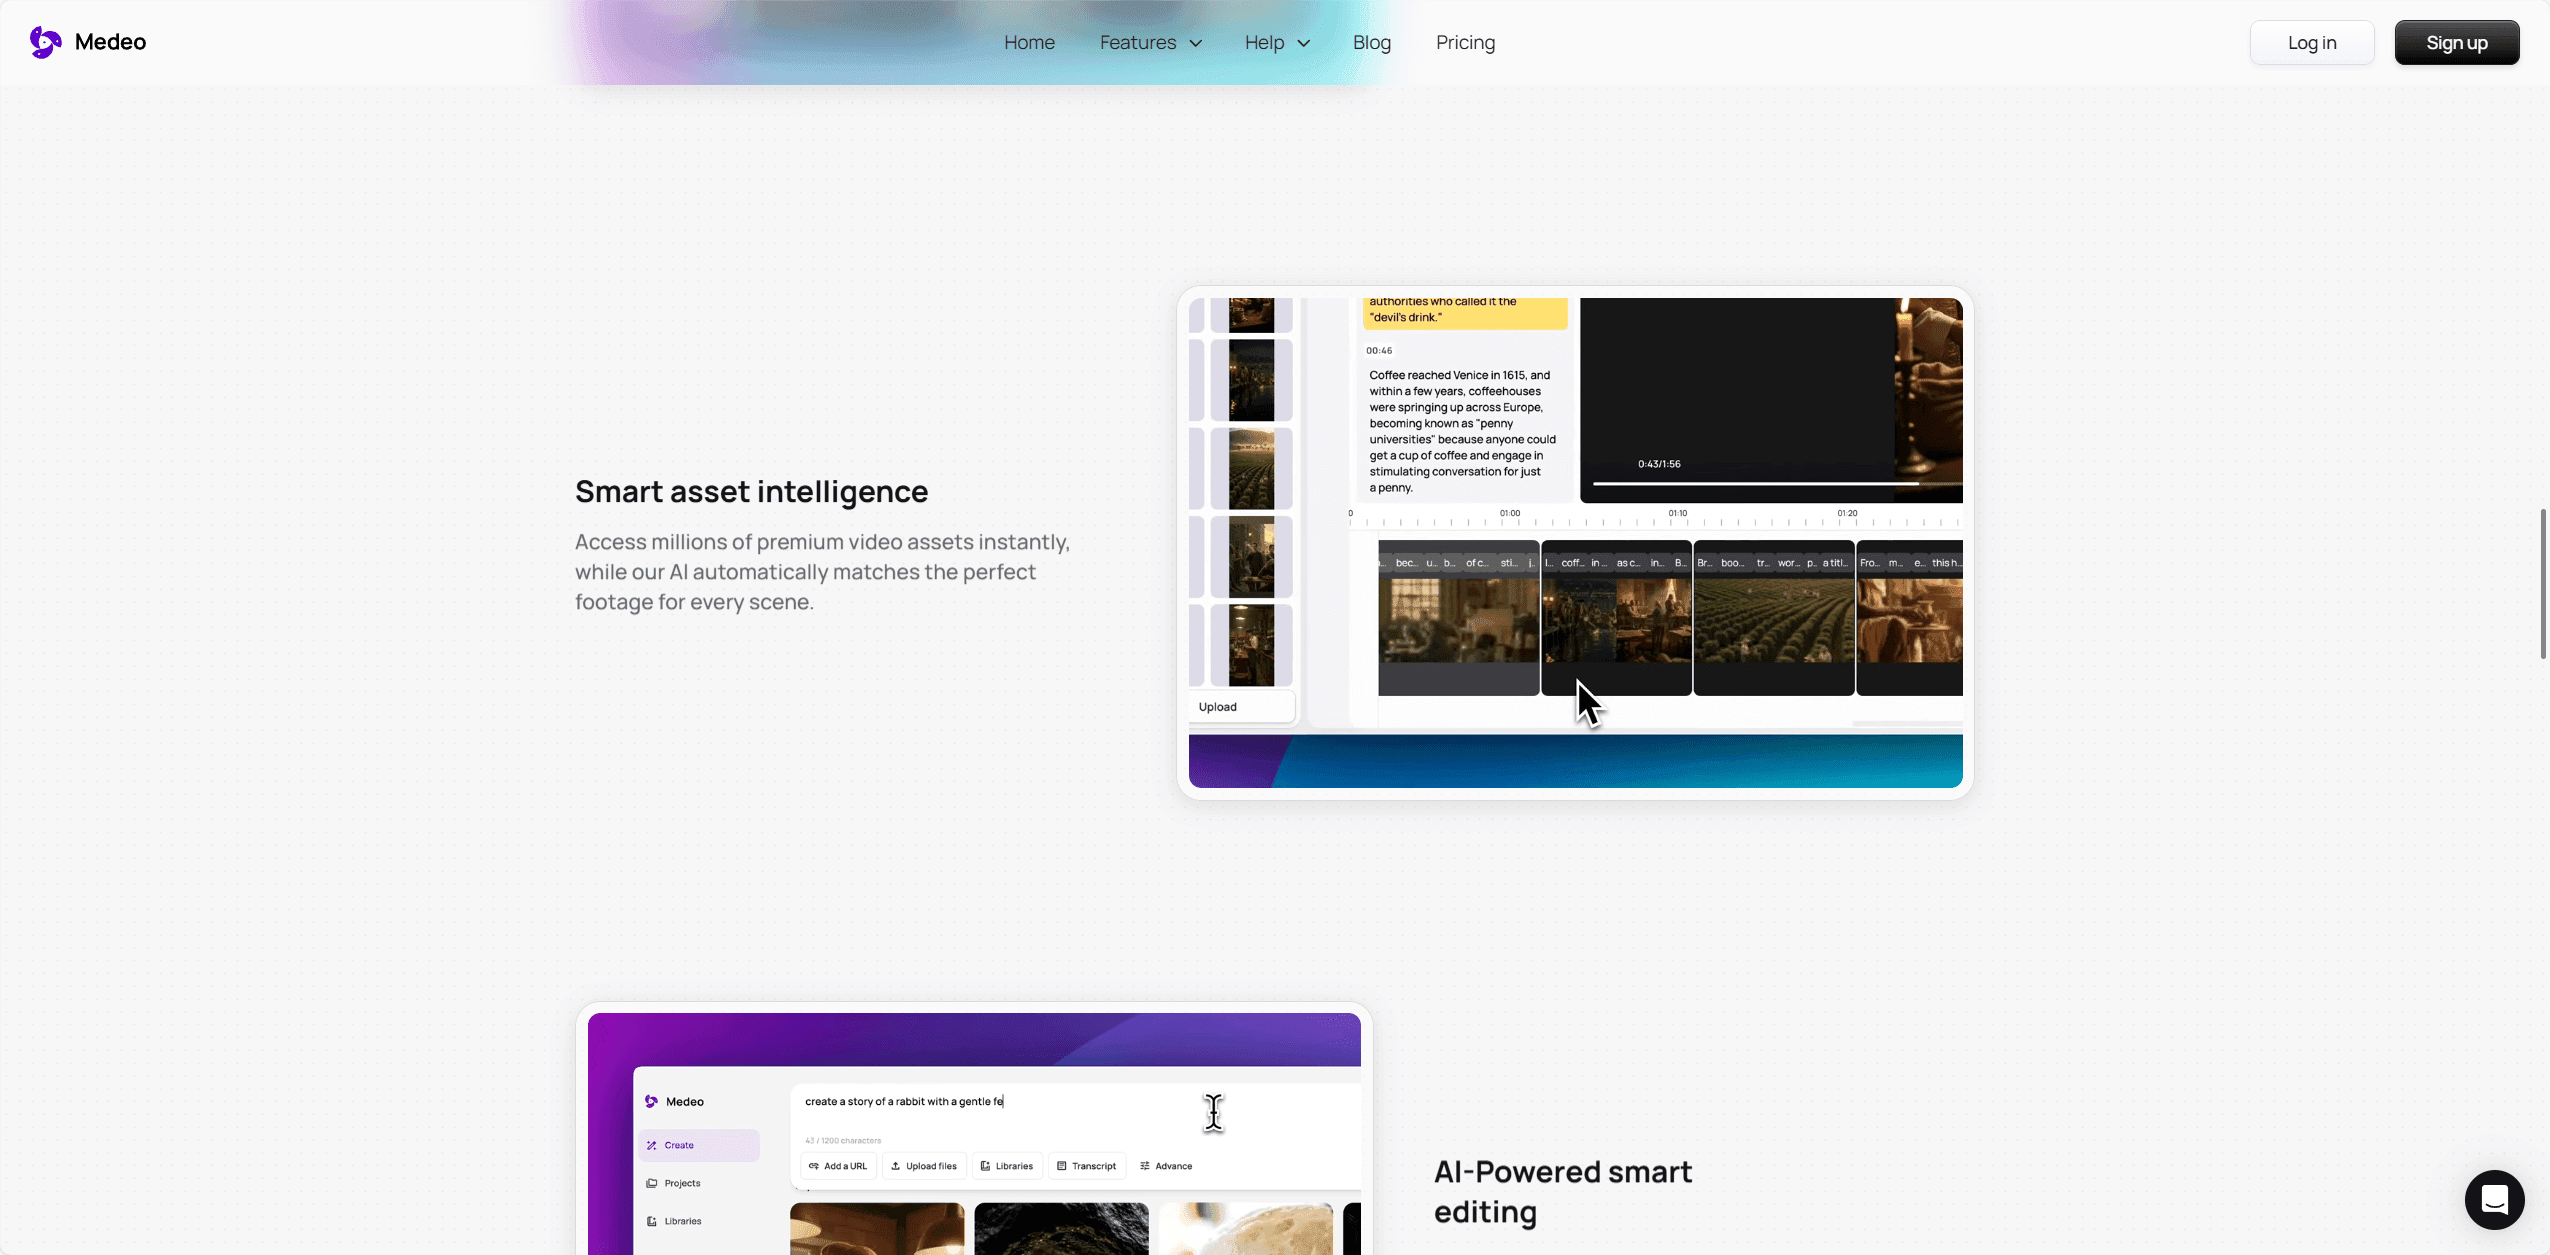Click the Medeo logo icon
The height and width of the screenshot is (1255, 2550).
[x=45, y=42]
